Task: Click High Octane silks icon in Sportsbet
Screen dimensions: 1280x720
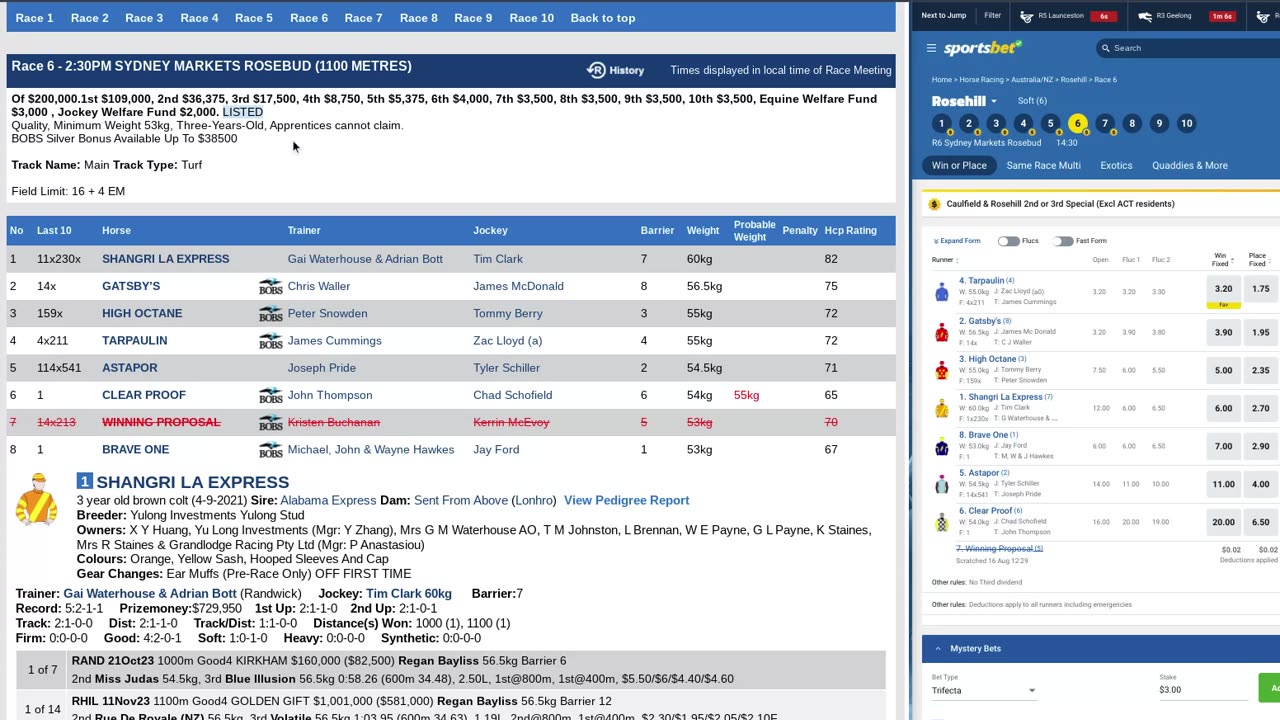Action: click(941, 370)
